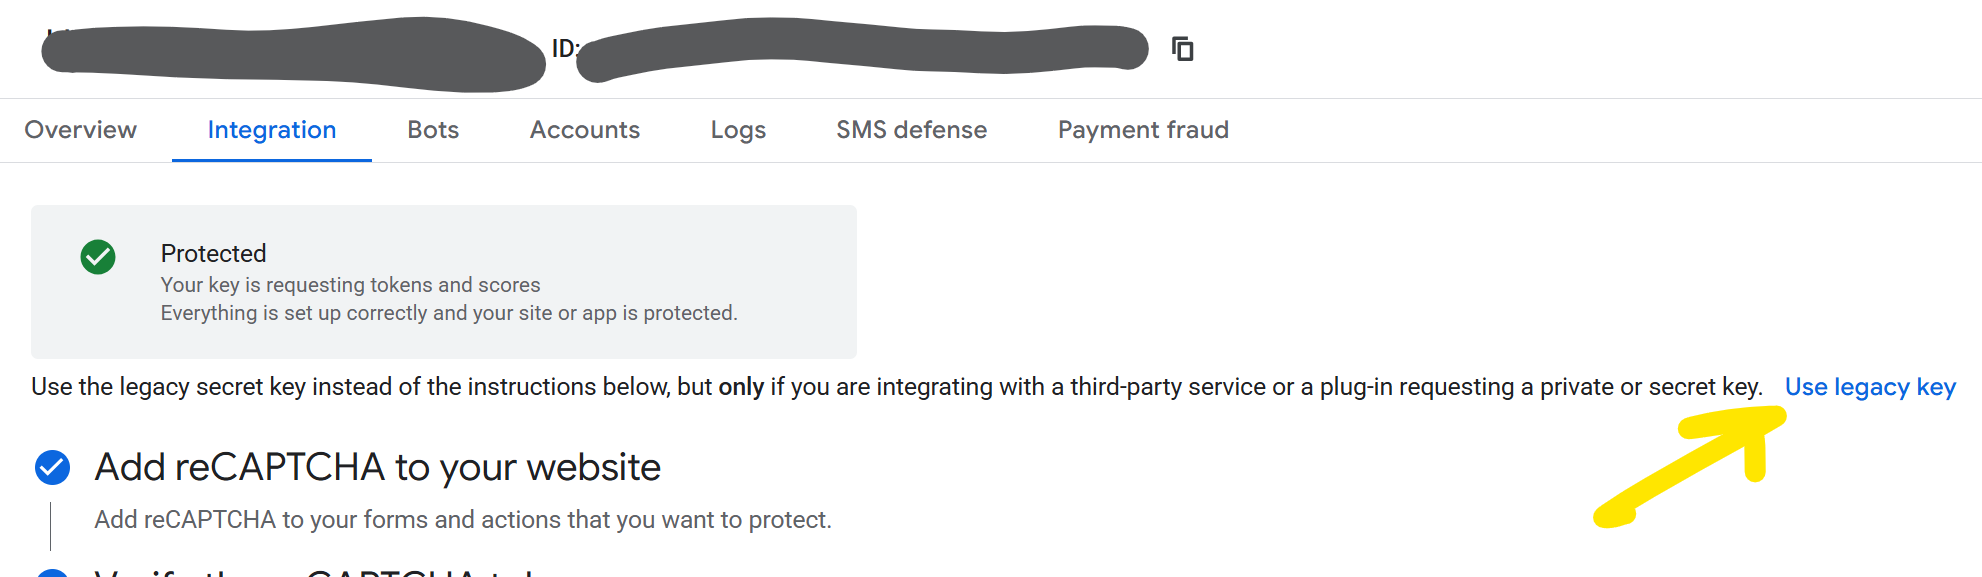View the Logs tab
This screenshot has width=1982, height=577.
click(x=738, y=130)
